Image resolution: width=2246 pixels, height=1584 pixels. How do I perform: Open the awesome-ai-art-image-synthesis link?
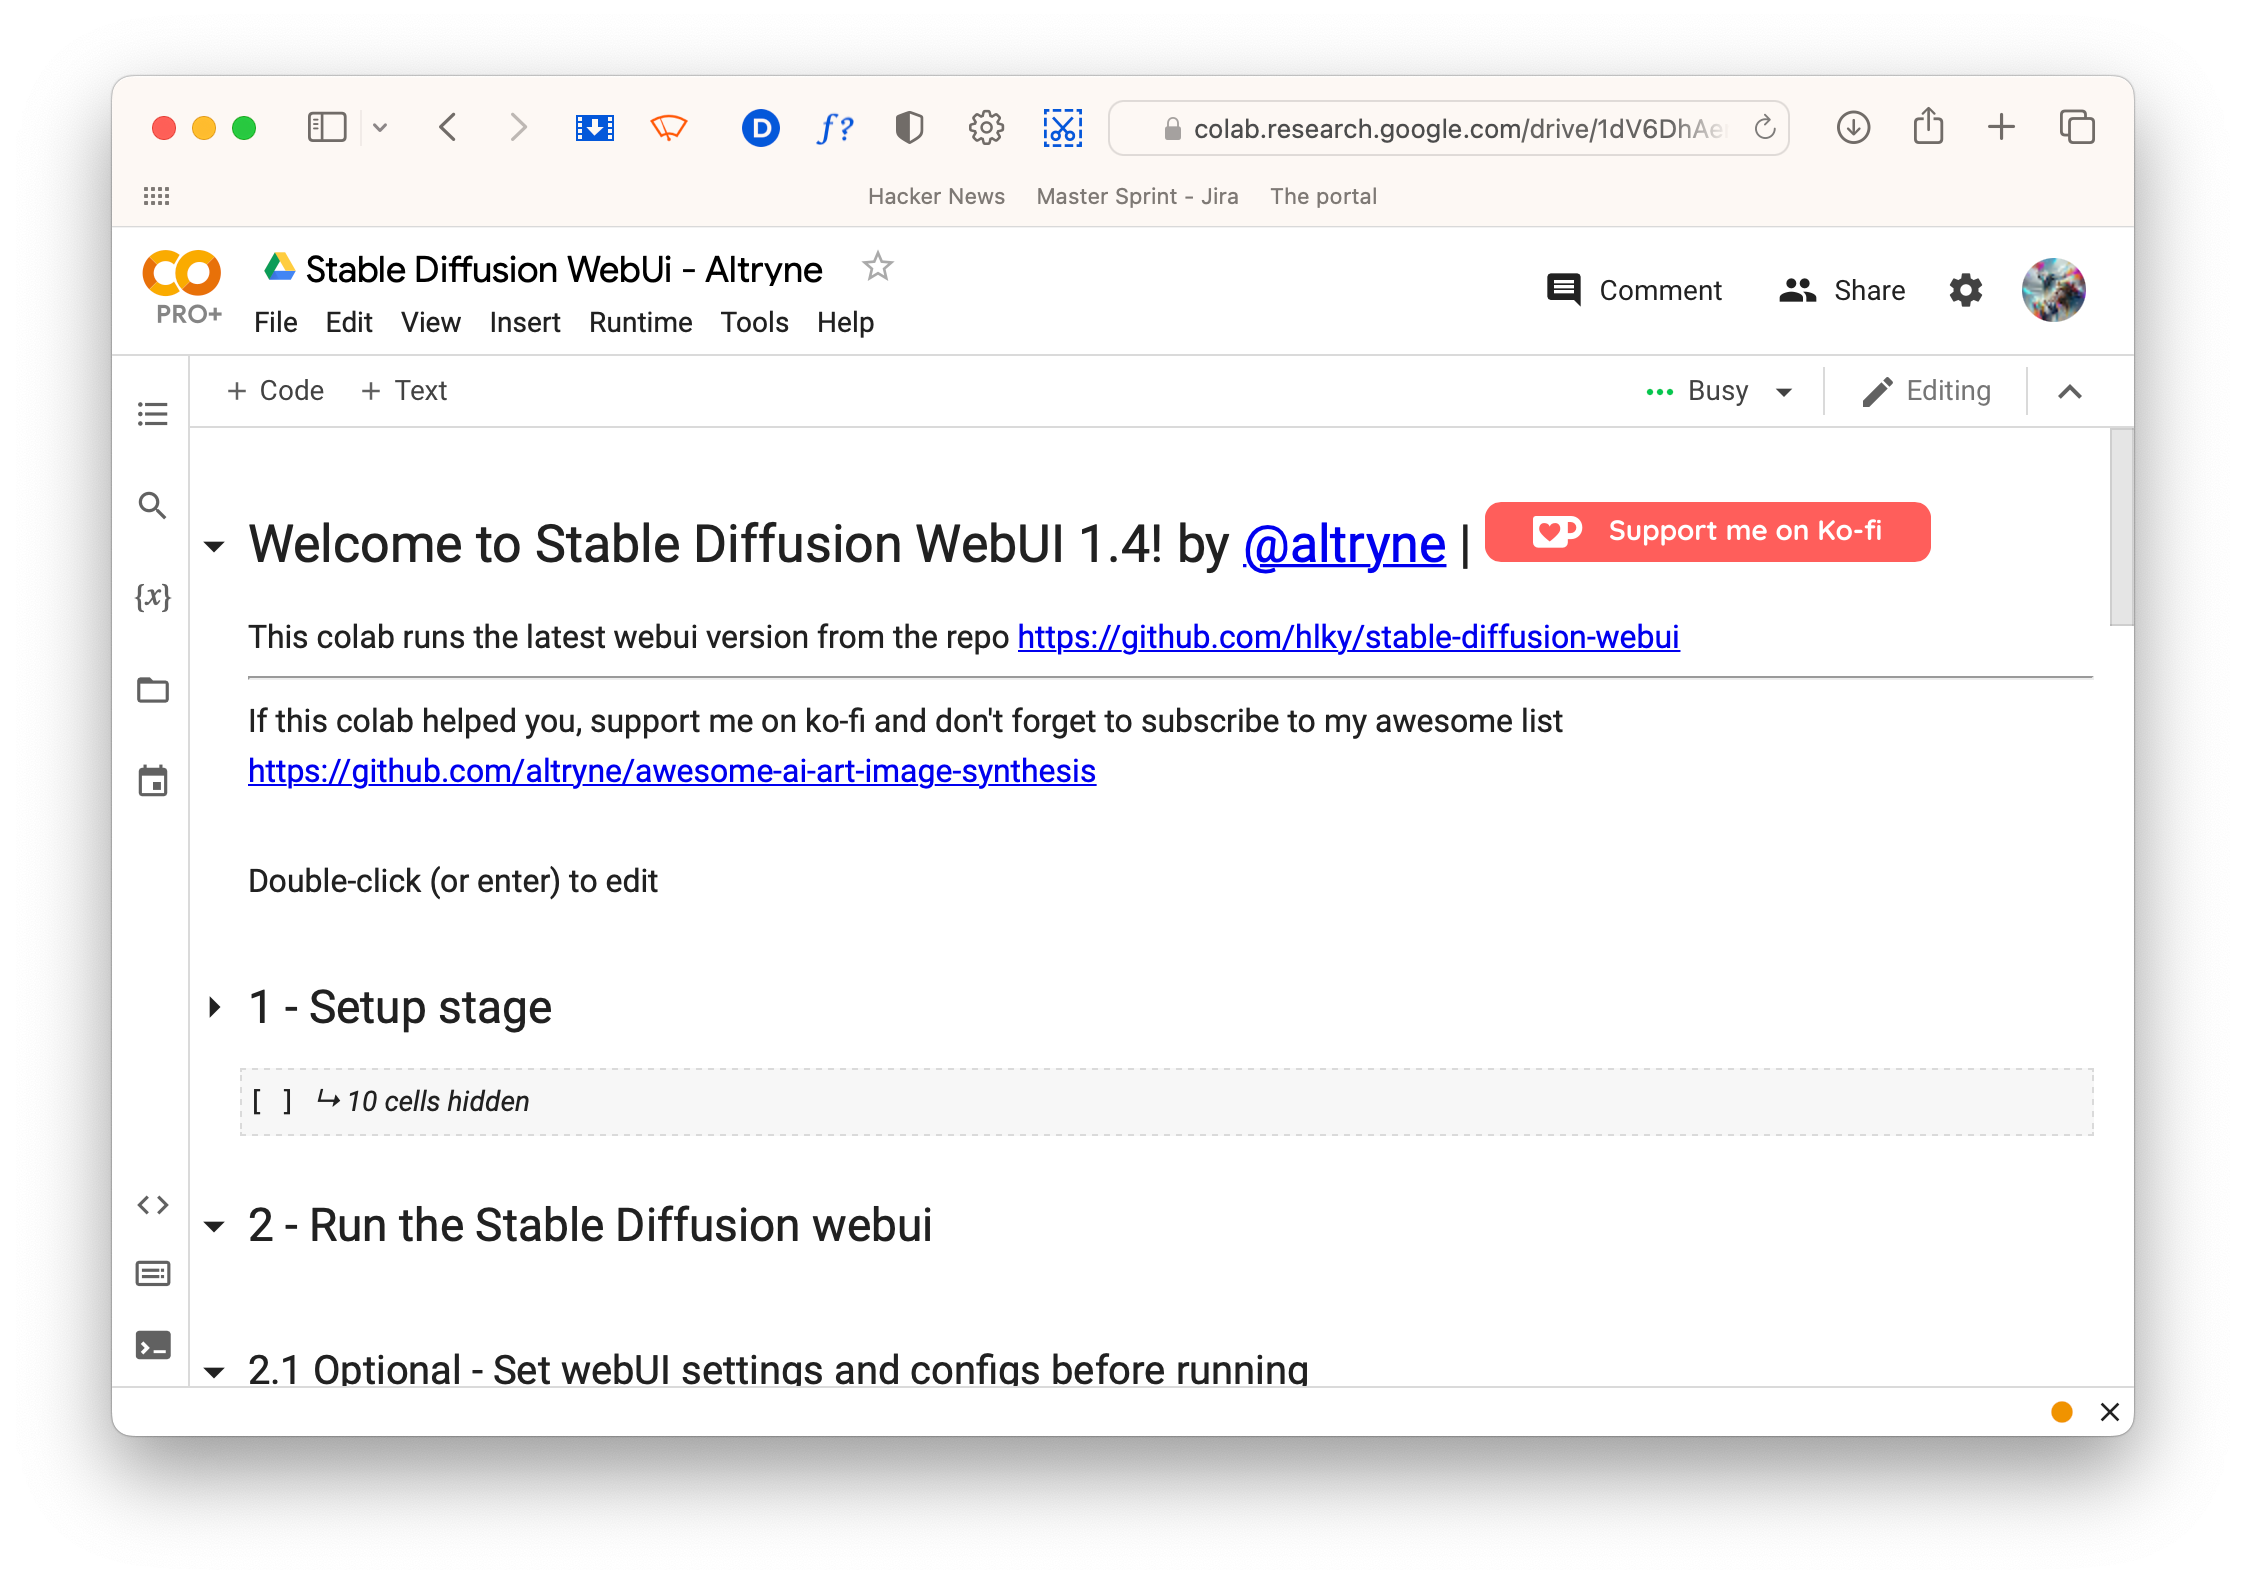(x=672, y=771)
